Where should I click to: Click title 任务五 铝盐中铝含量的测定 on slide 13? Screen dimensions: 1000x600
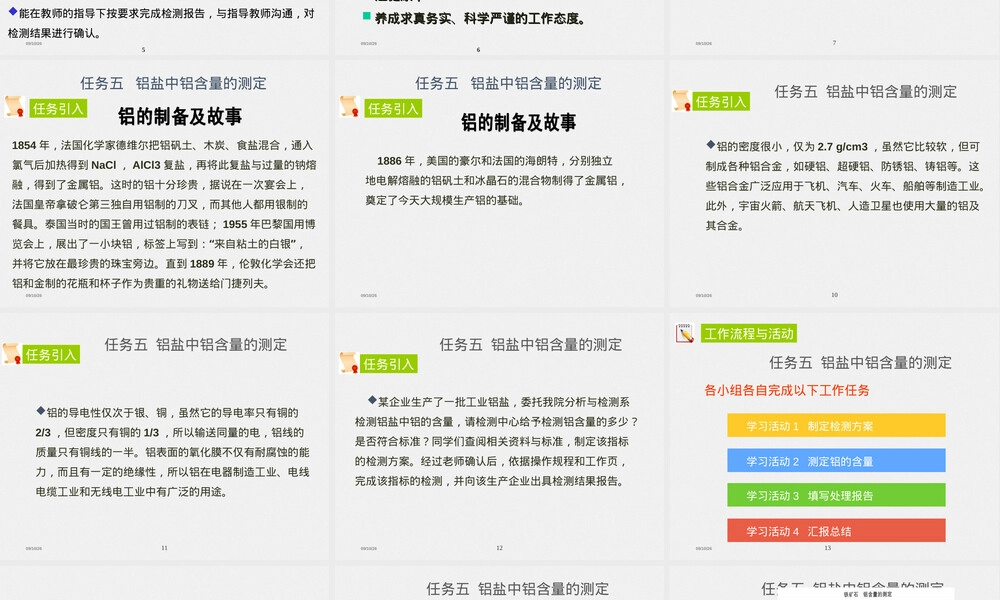(860, 363)
